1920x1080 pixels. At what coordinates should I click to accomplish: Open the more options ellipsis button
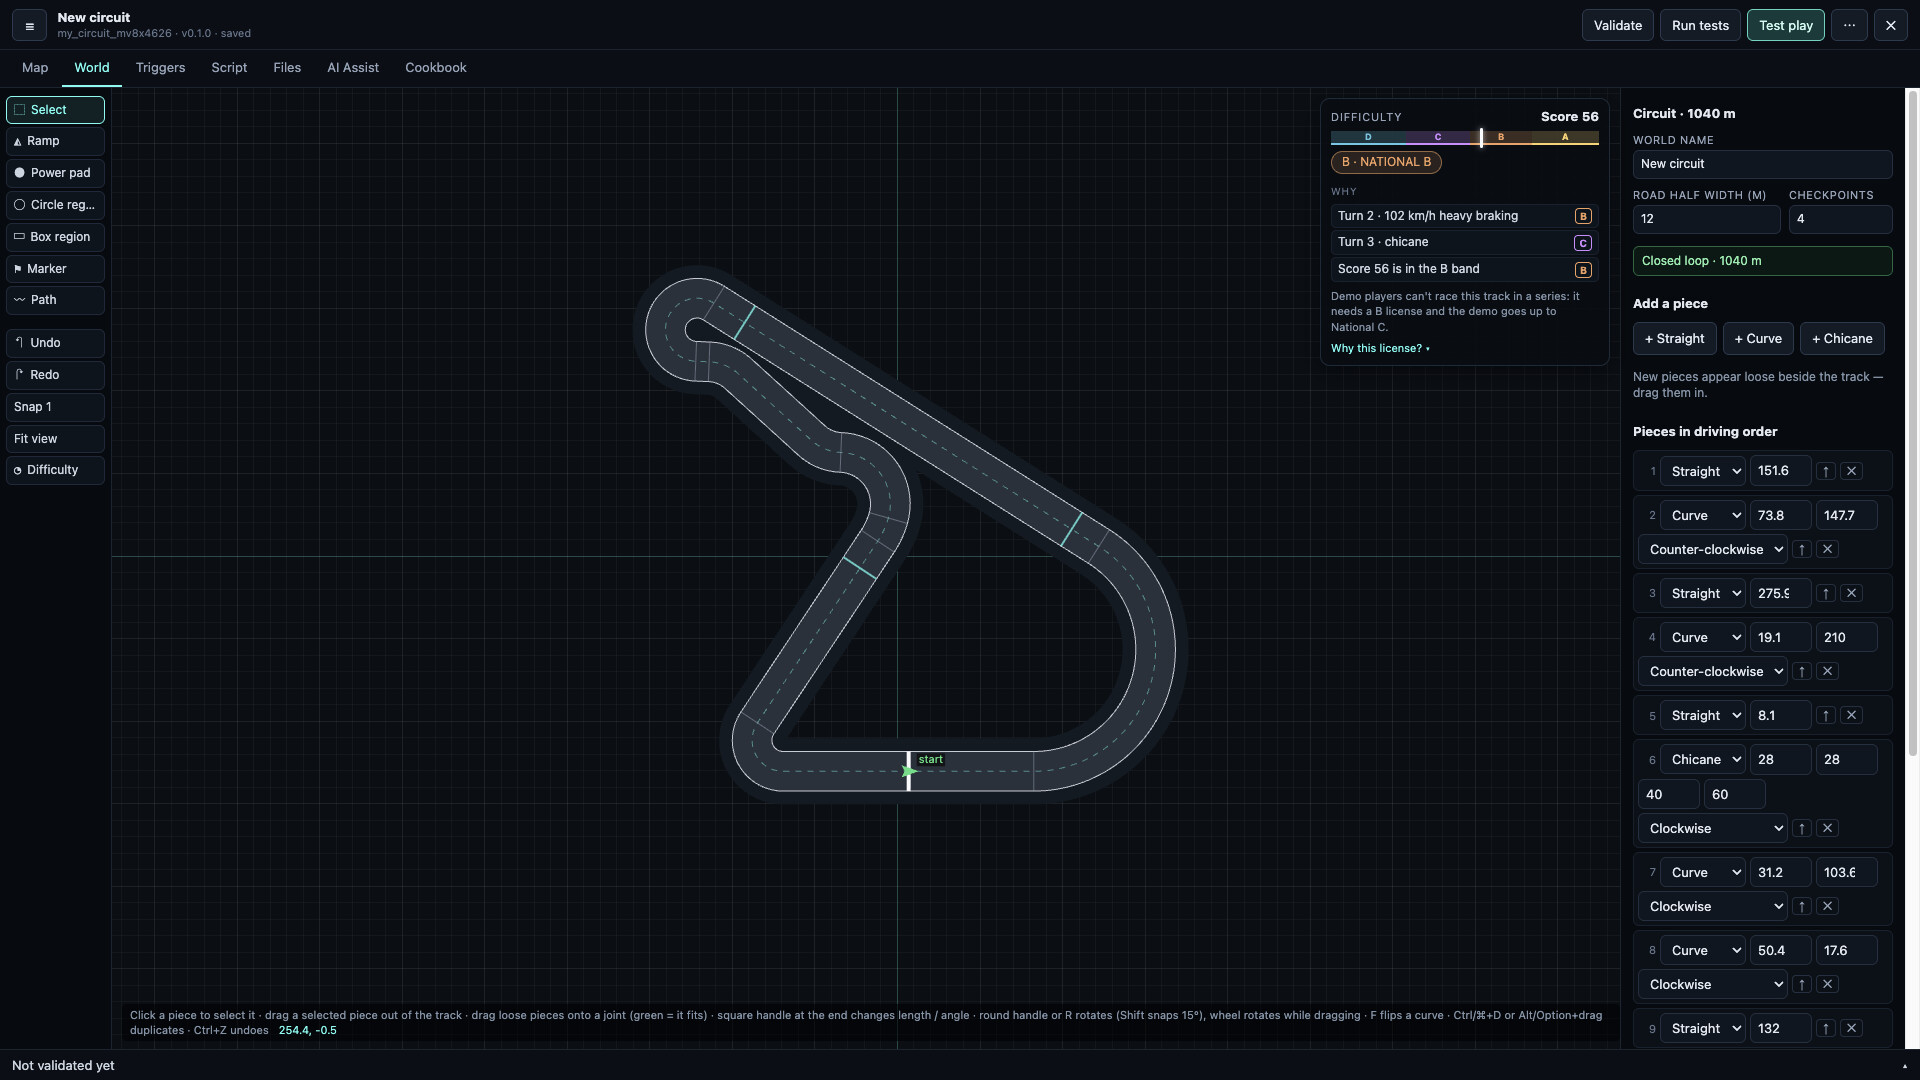1849,26
